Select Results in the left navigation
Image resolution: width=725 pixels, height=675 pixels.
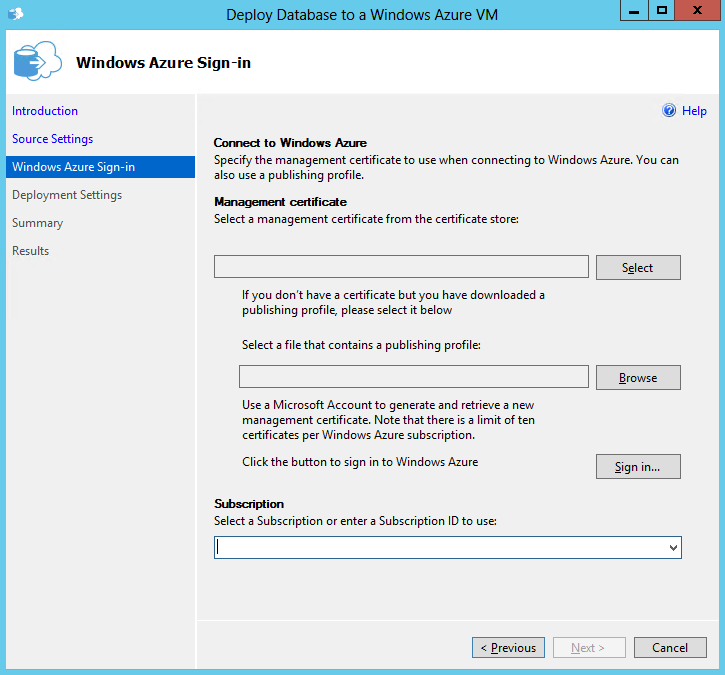point(30,251)
